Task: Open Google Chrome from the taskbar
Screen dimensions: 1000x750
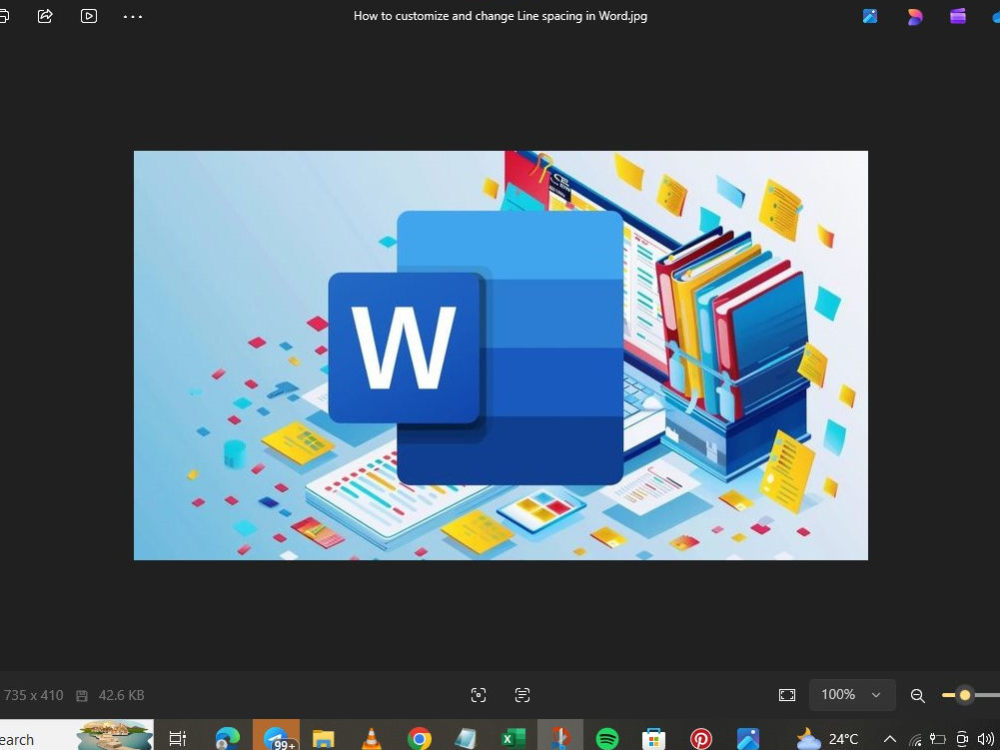Action: (419, 739)
